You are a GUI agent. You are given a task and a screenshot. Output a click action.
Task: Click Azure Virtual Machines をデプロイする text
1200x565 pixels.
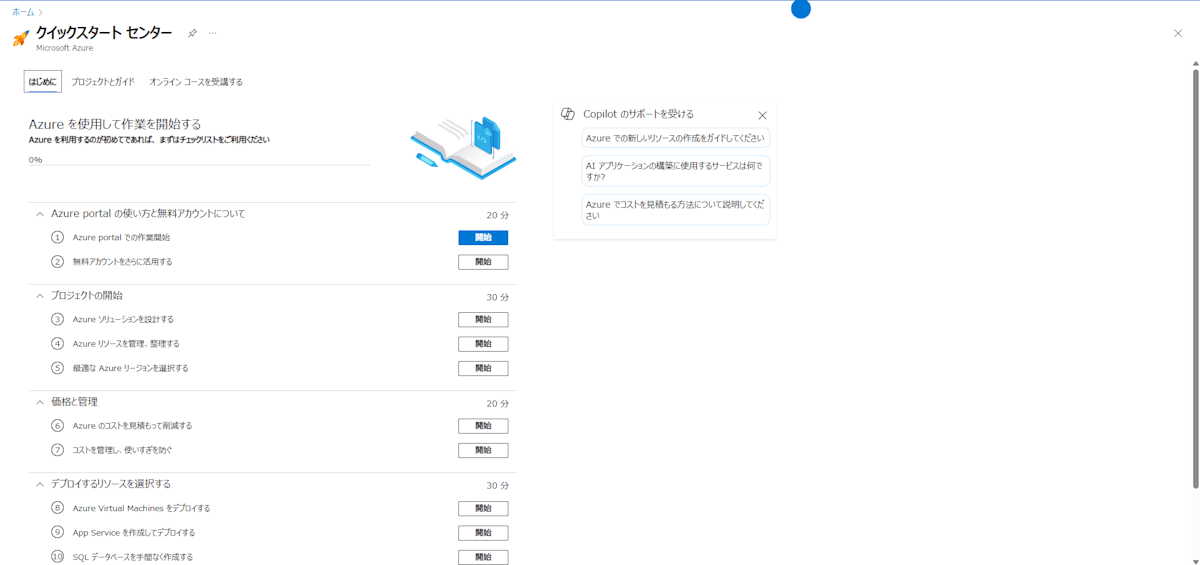point(141,508)
